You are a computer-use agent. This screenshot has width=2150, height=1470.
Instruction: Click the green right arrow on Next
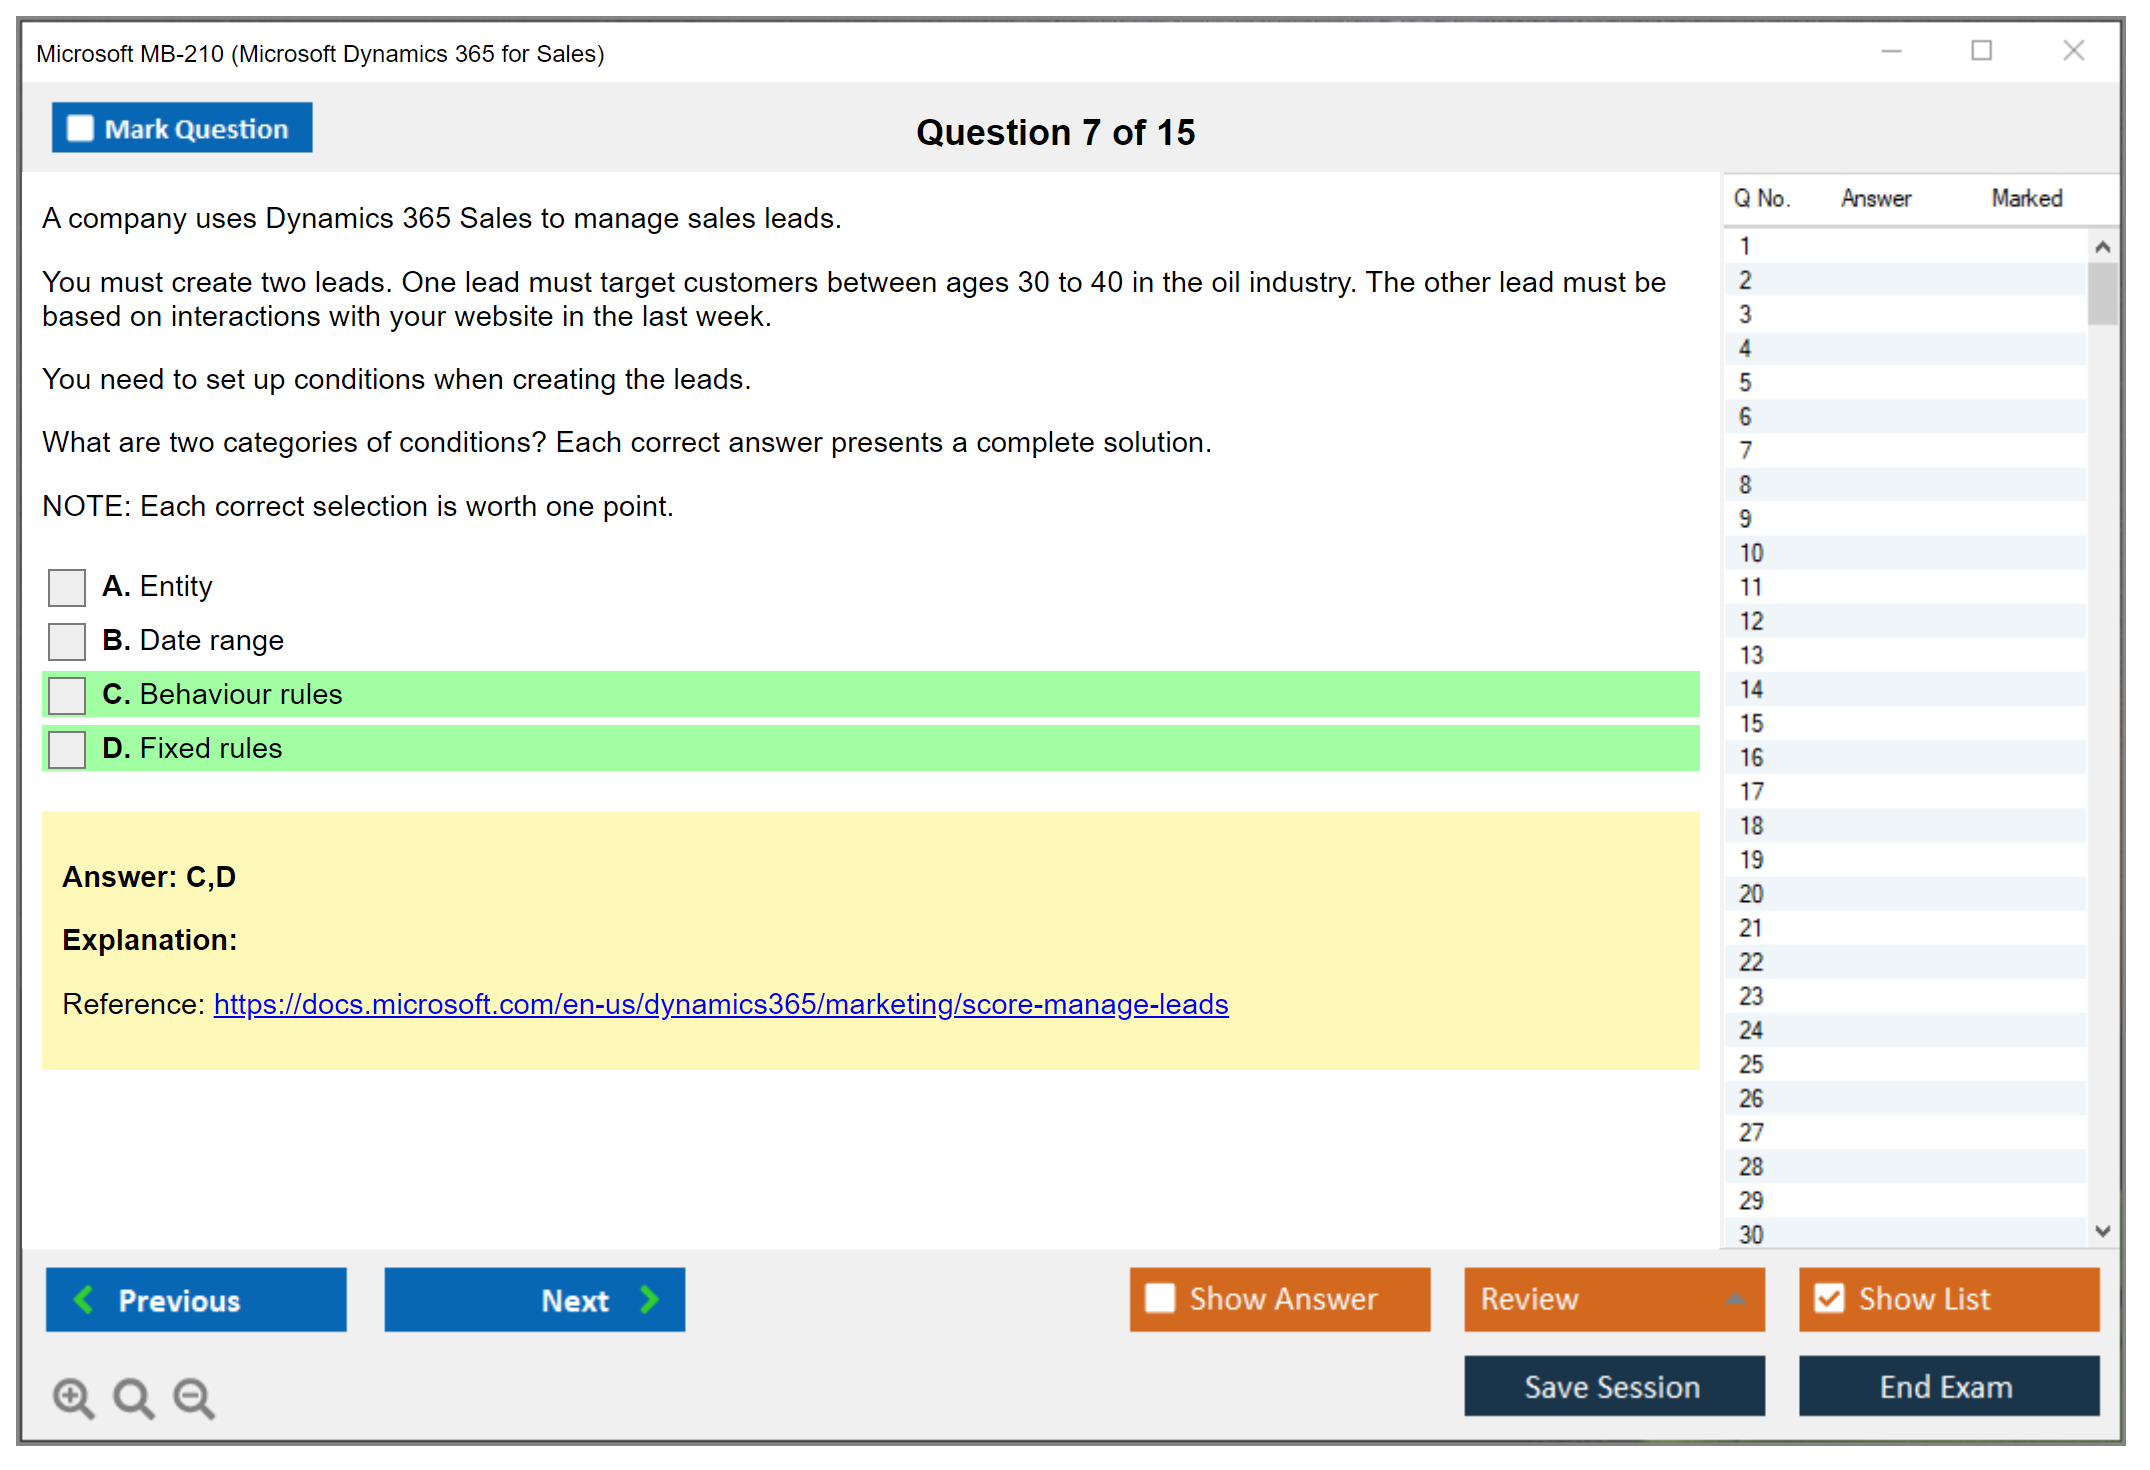click(x=649, y=1299)
